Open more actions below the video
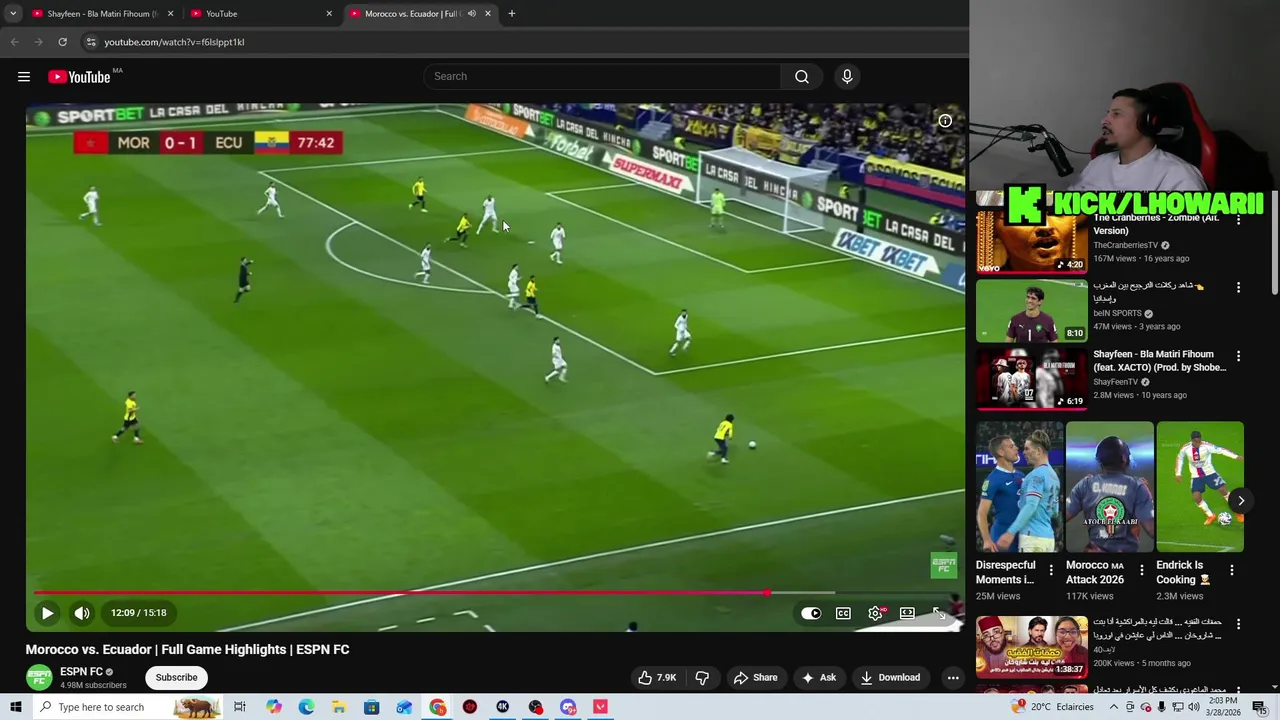1280x720 pixels. [x=953, y=677]
